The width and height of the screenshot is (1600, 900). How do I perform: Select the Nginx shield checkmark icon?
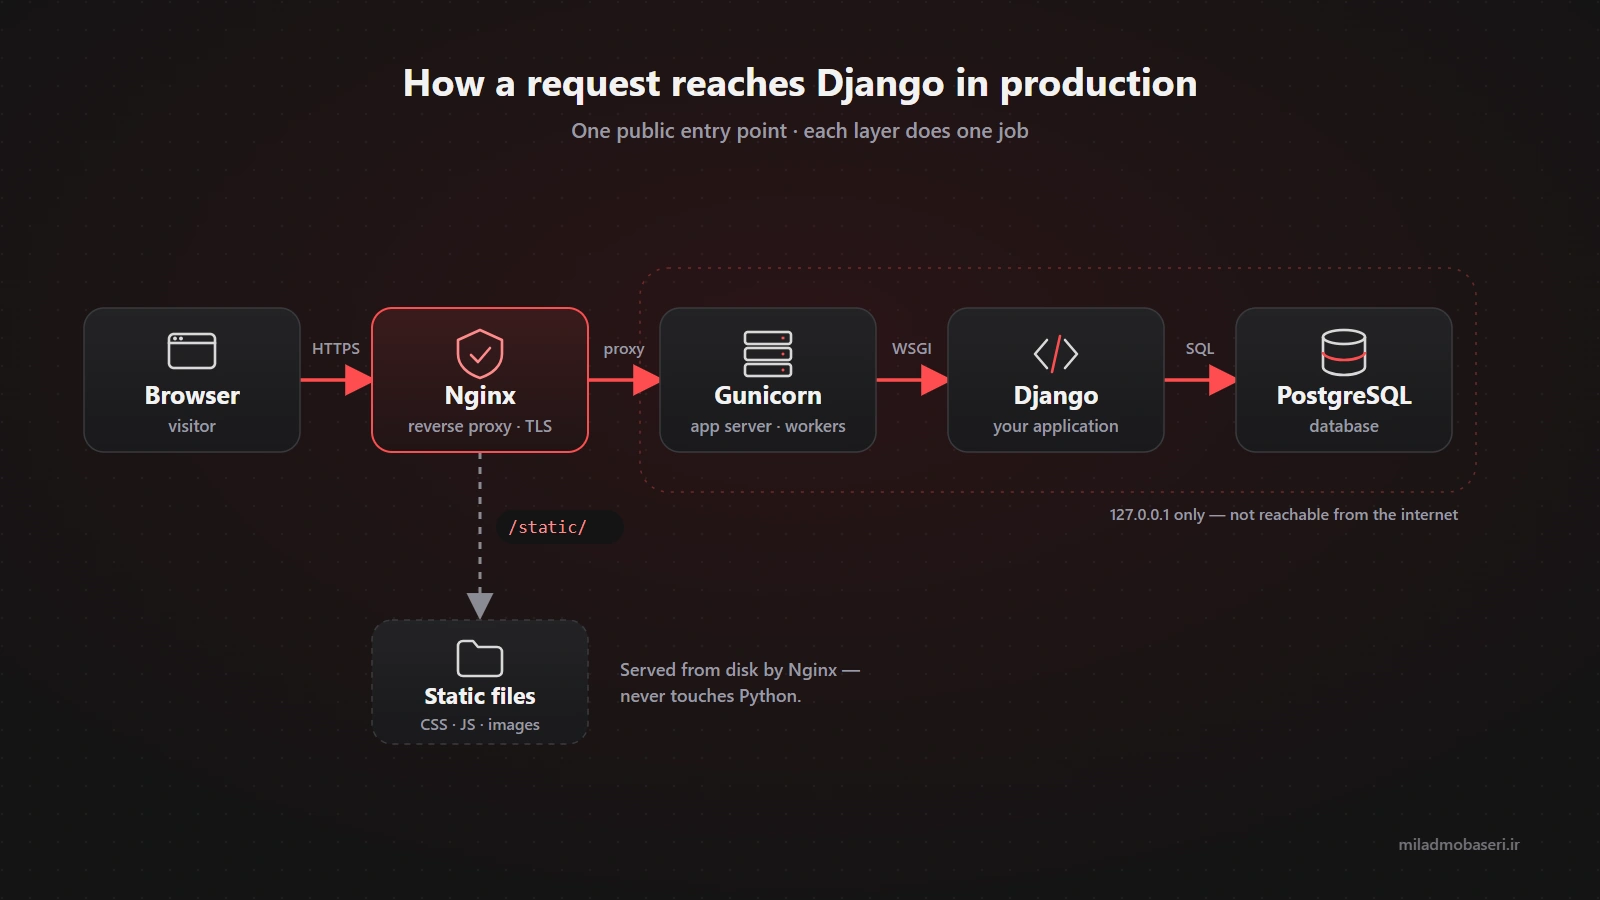480,353
